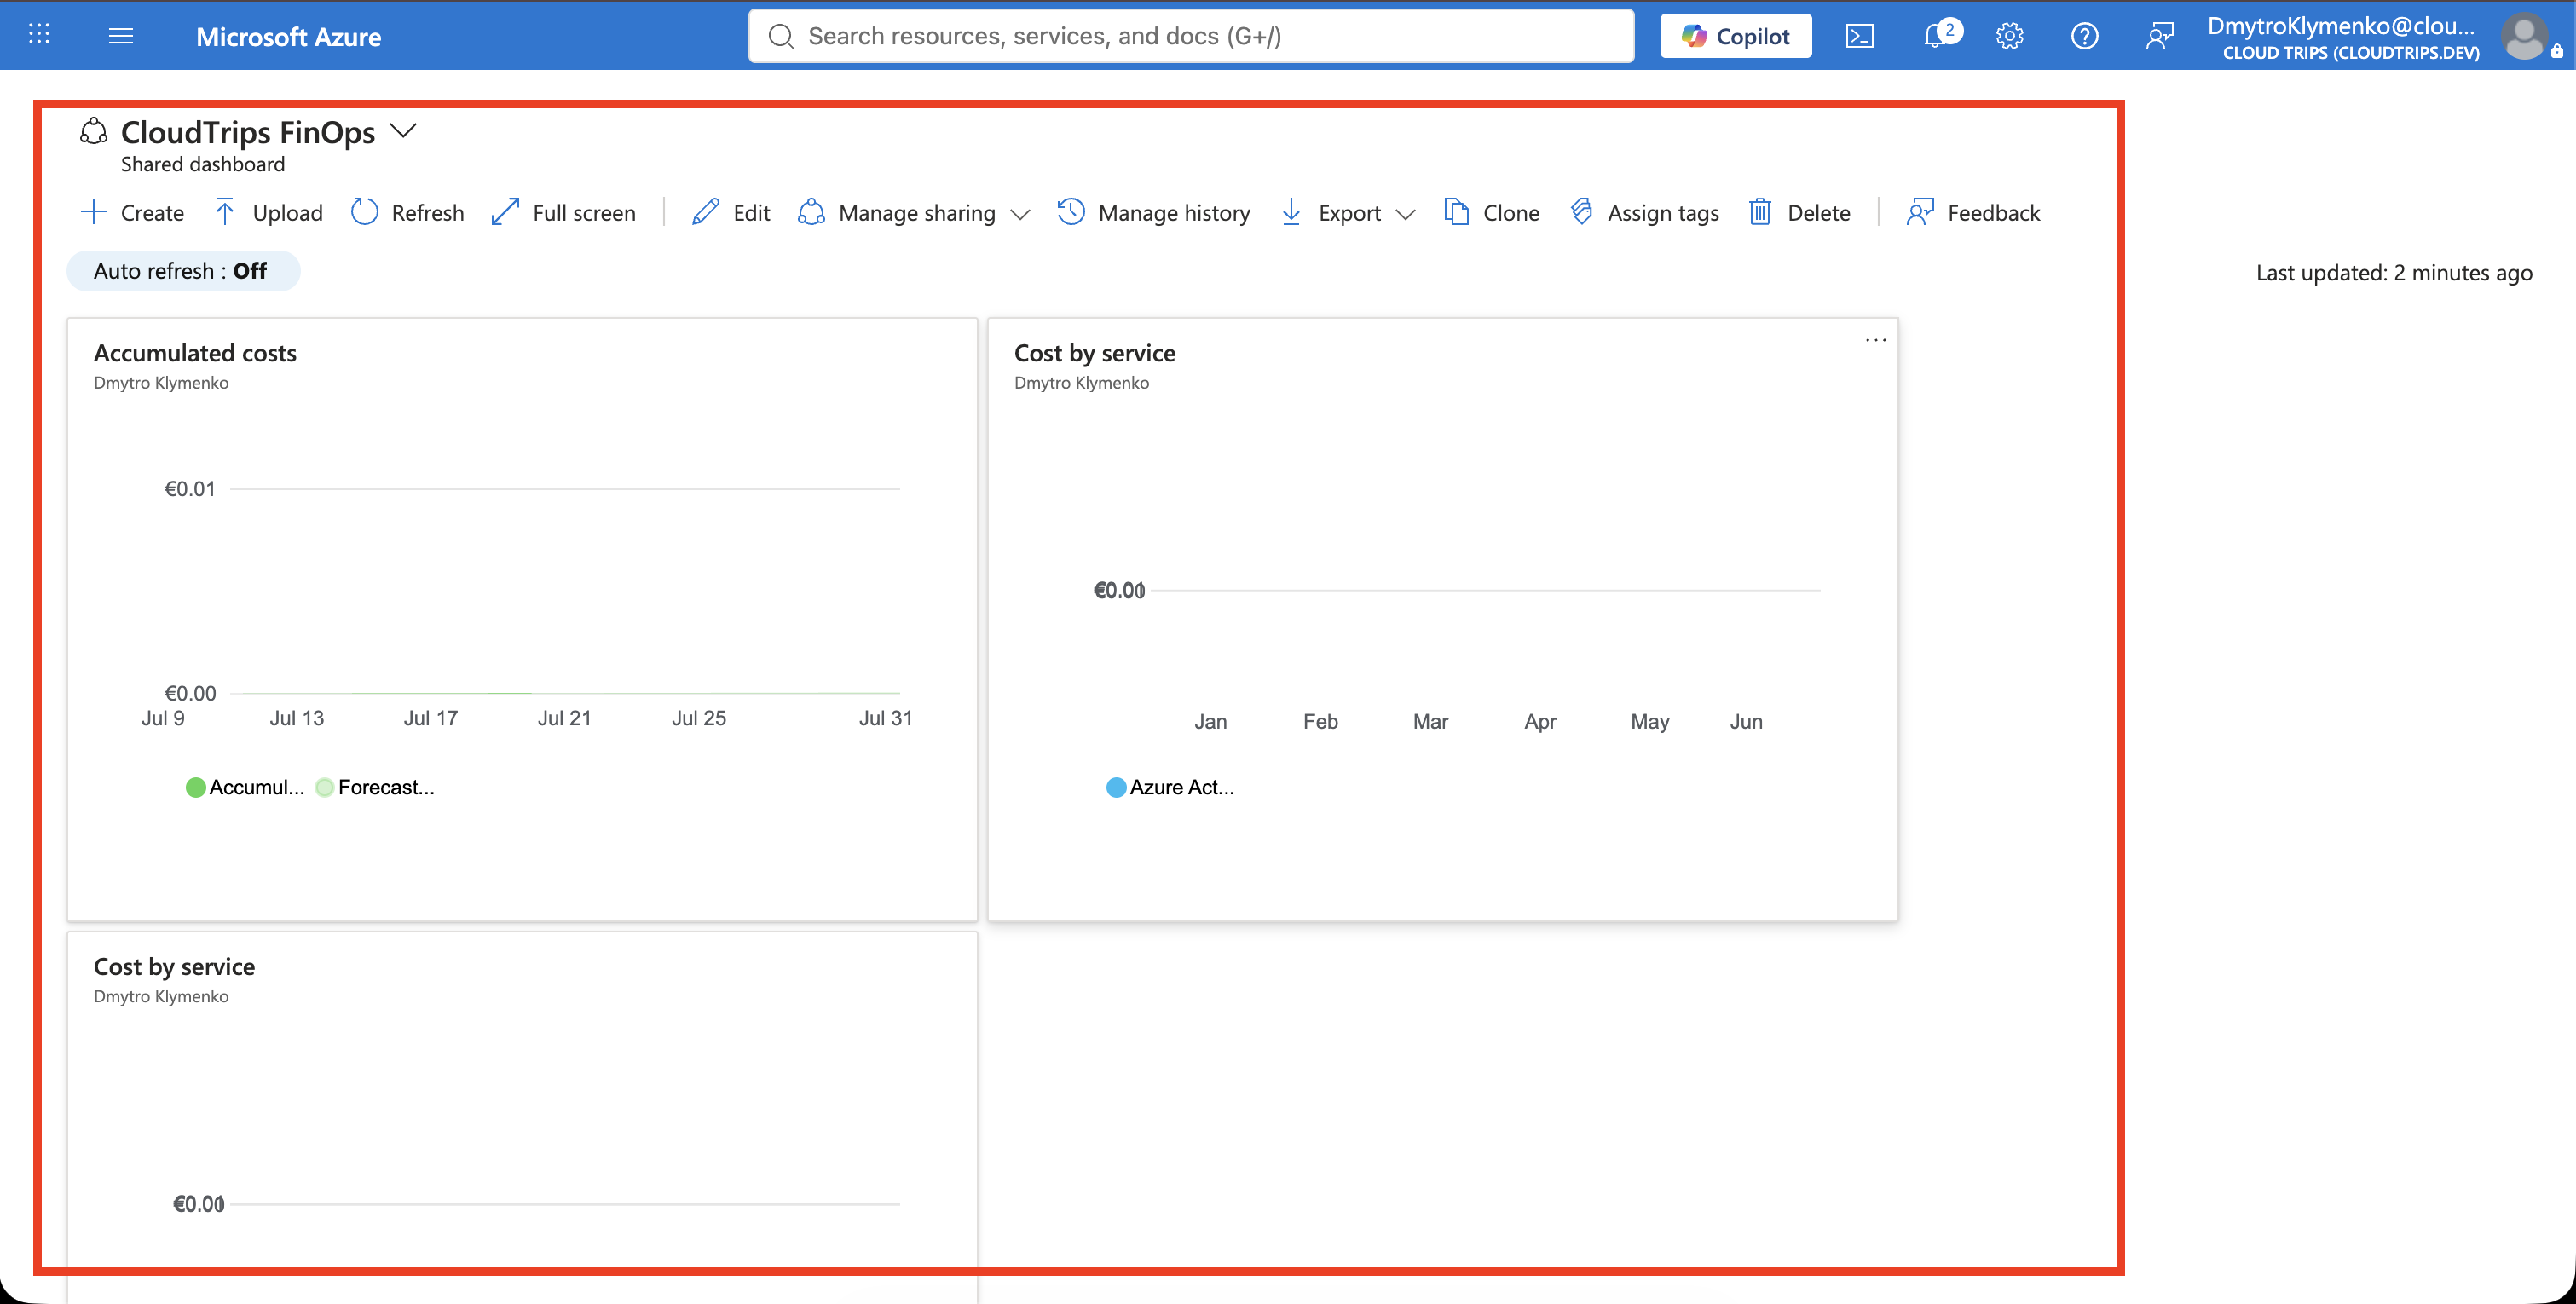Click the Feedback toolbar label
Screen dimensions: 2576x1304
pyautogui.click(x=1993, y=213)
